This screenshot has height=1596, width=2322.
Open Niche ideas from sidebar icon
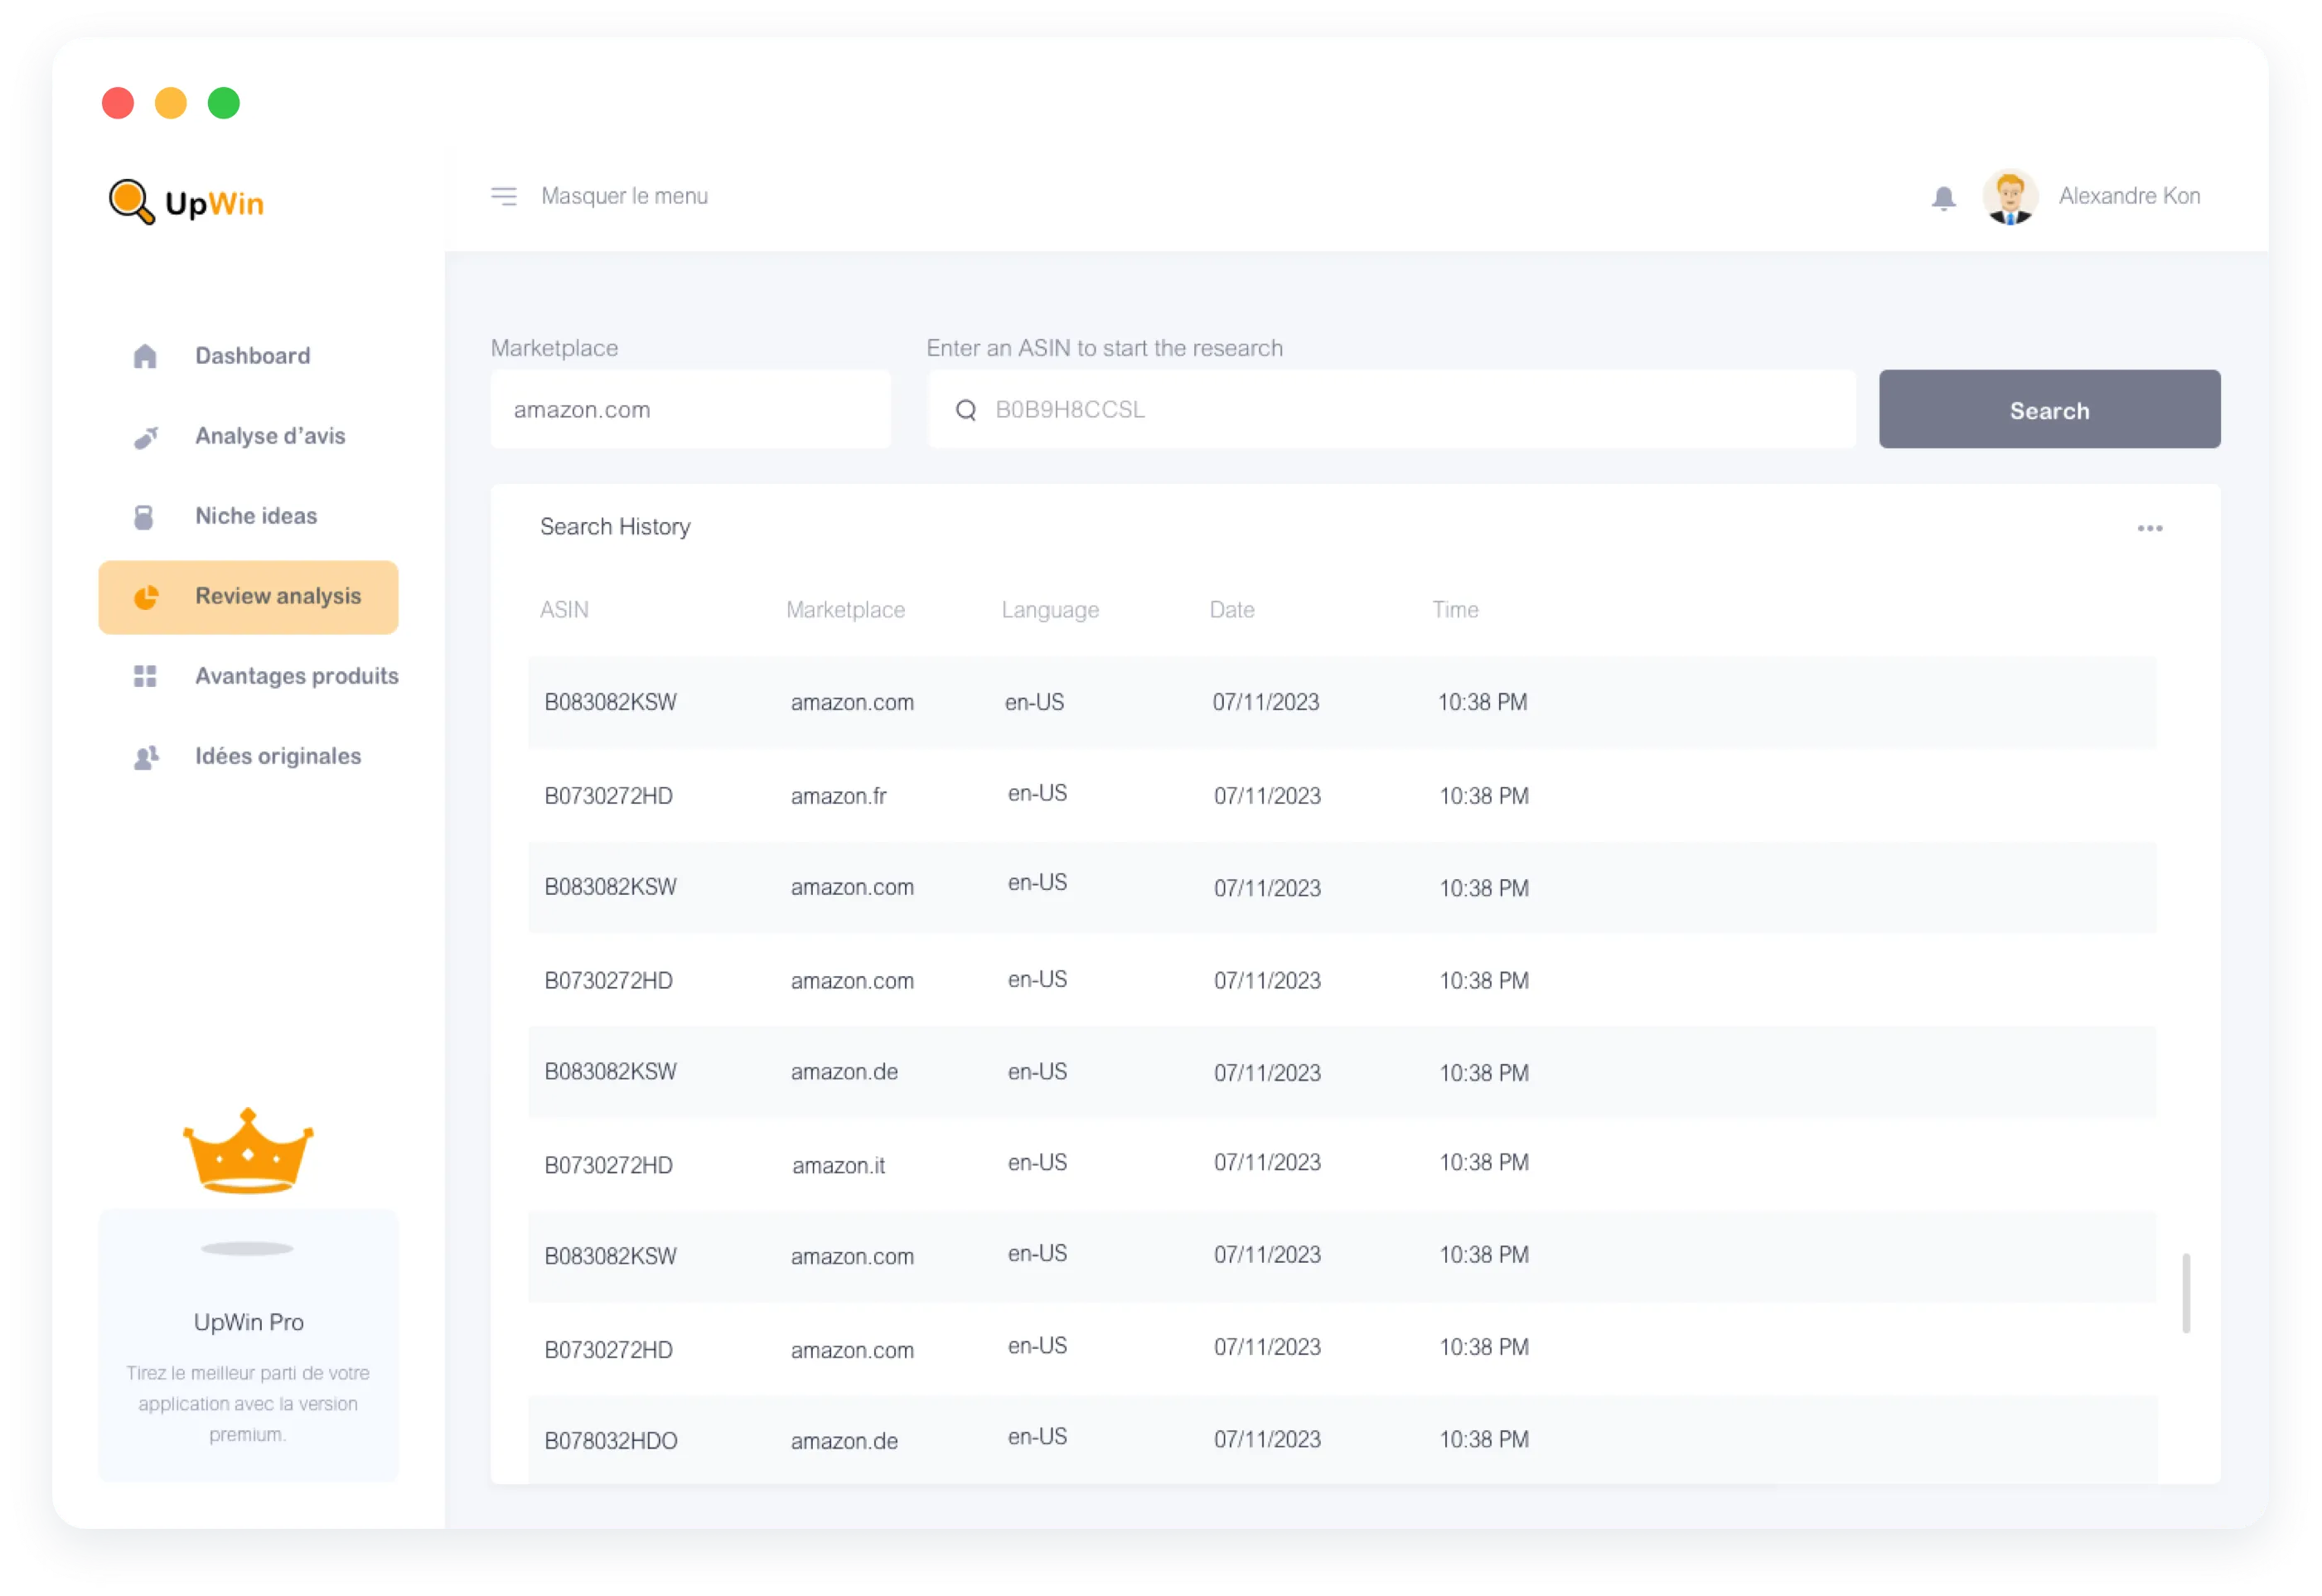pyautogui.click(x=145, y=516)
